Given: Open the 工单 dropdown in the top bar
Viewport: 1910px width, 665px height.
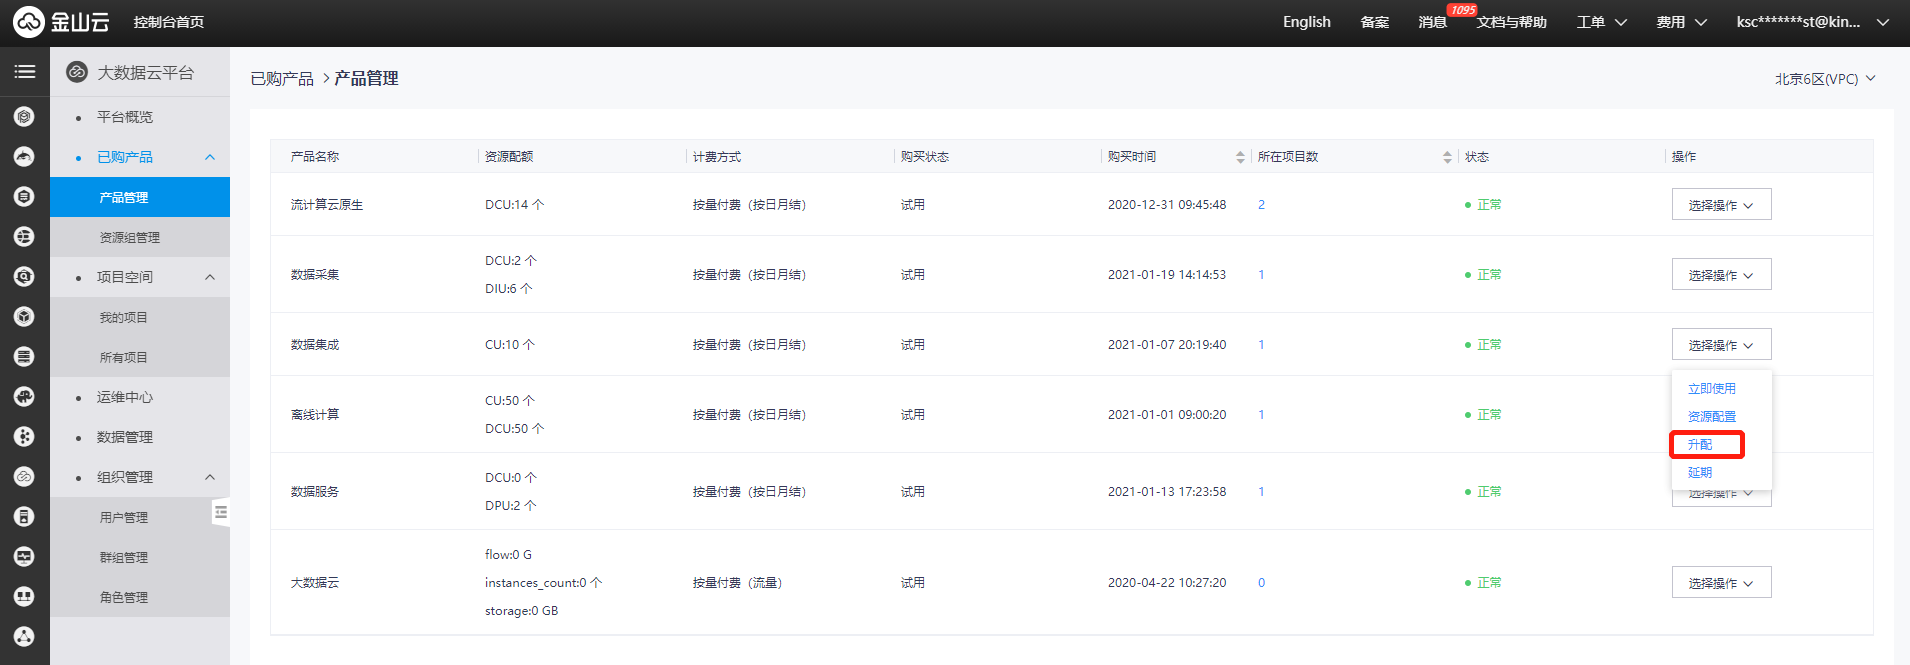Looking at the screenshot, I should click(1601, 22).
